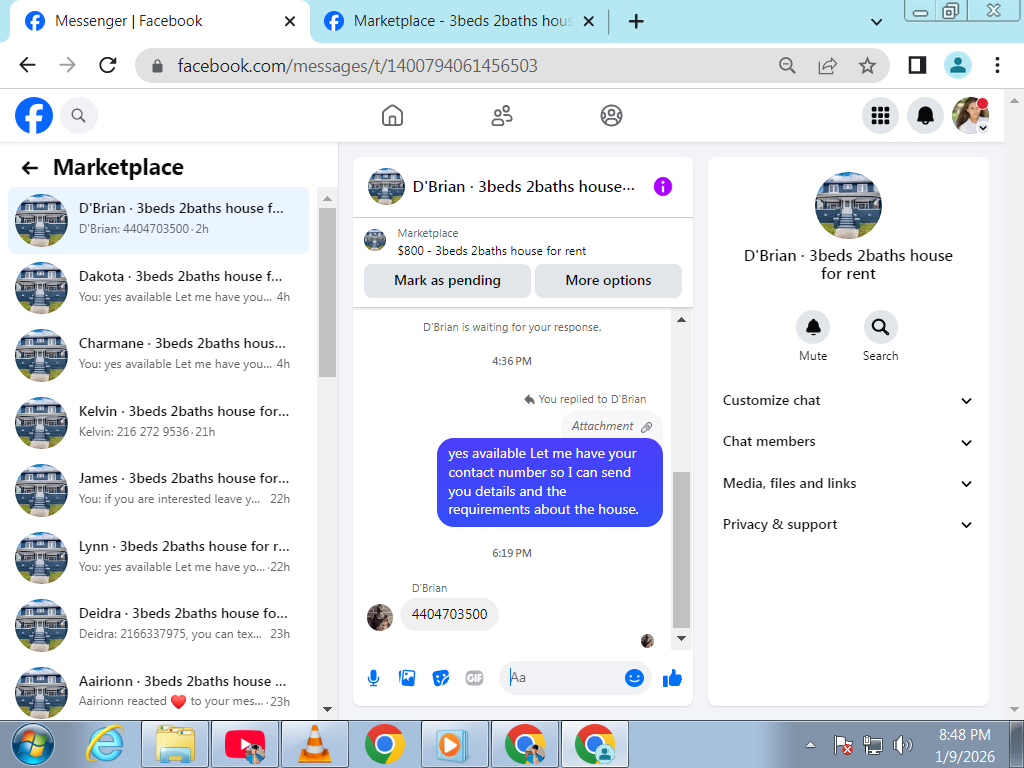Open the Facebook search magnifier
The height and width of the screenshot is (768, 1024).
tap(78, 116)
